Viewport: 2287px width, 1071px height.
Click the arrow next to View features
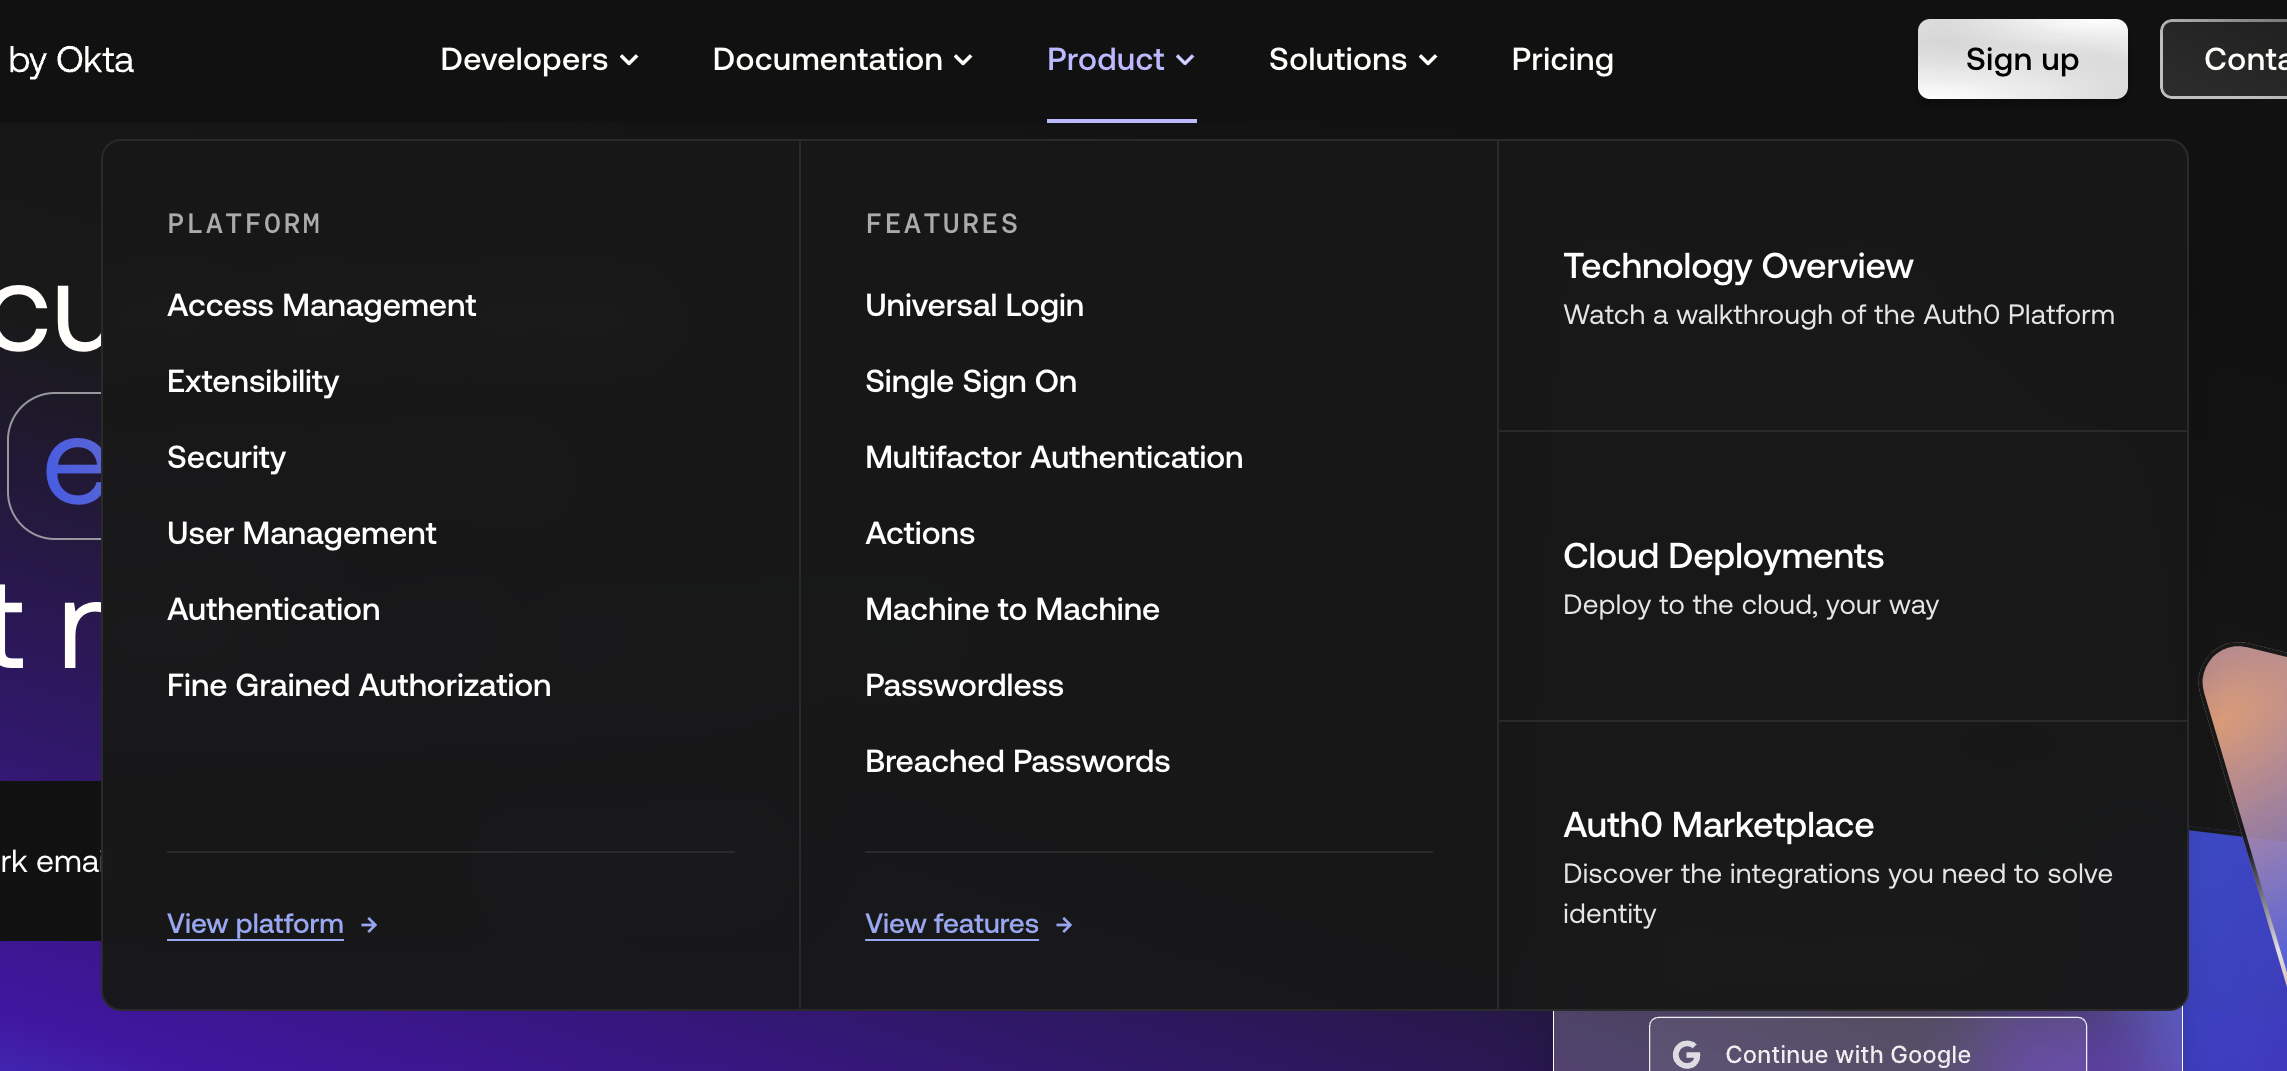[1064, 925]
